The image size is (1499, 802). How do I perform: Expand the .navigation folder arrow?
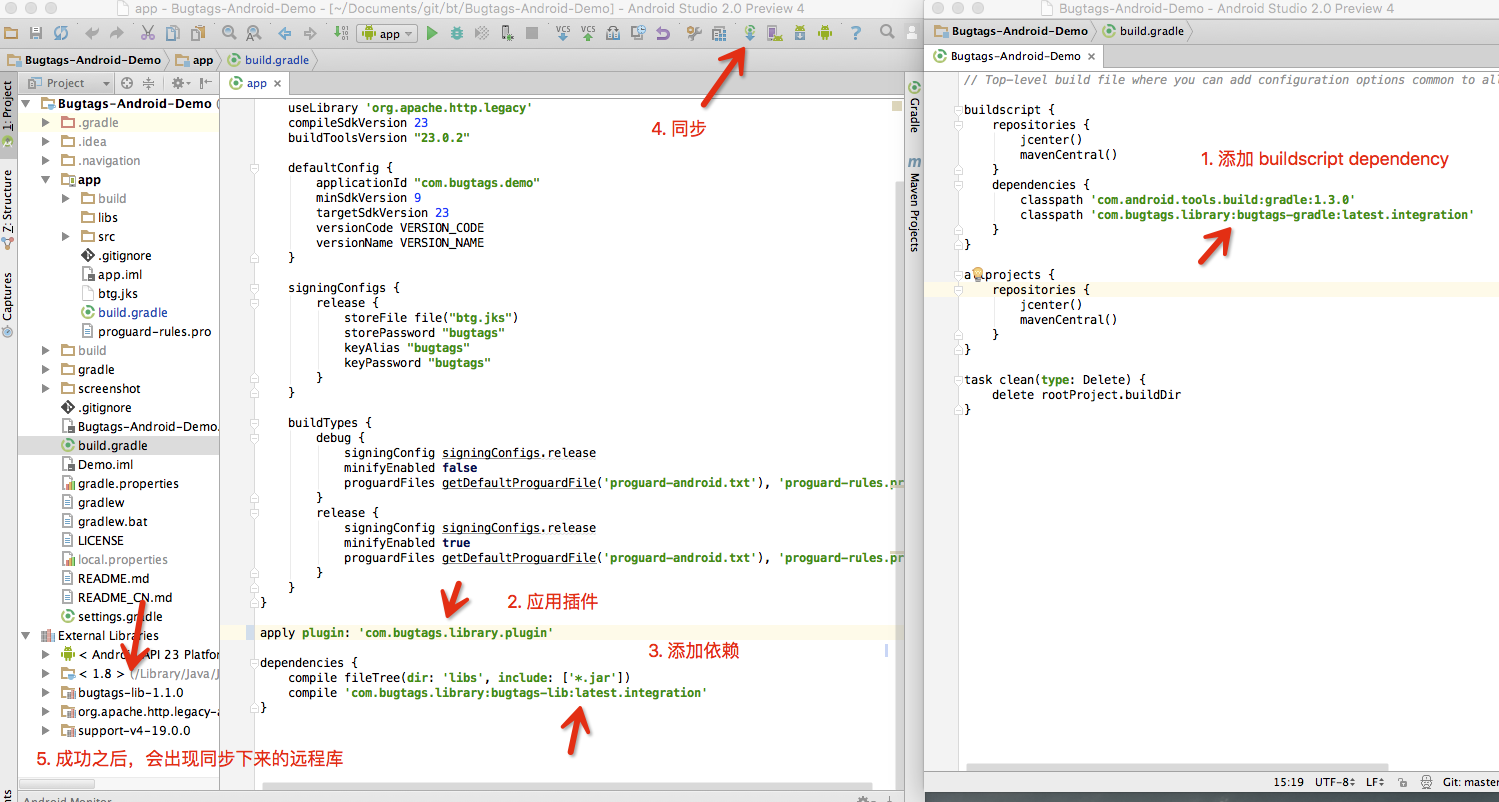pos(46,161)
